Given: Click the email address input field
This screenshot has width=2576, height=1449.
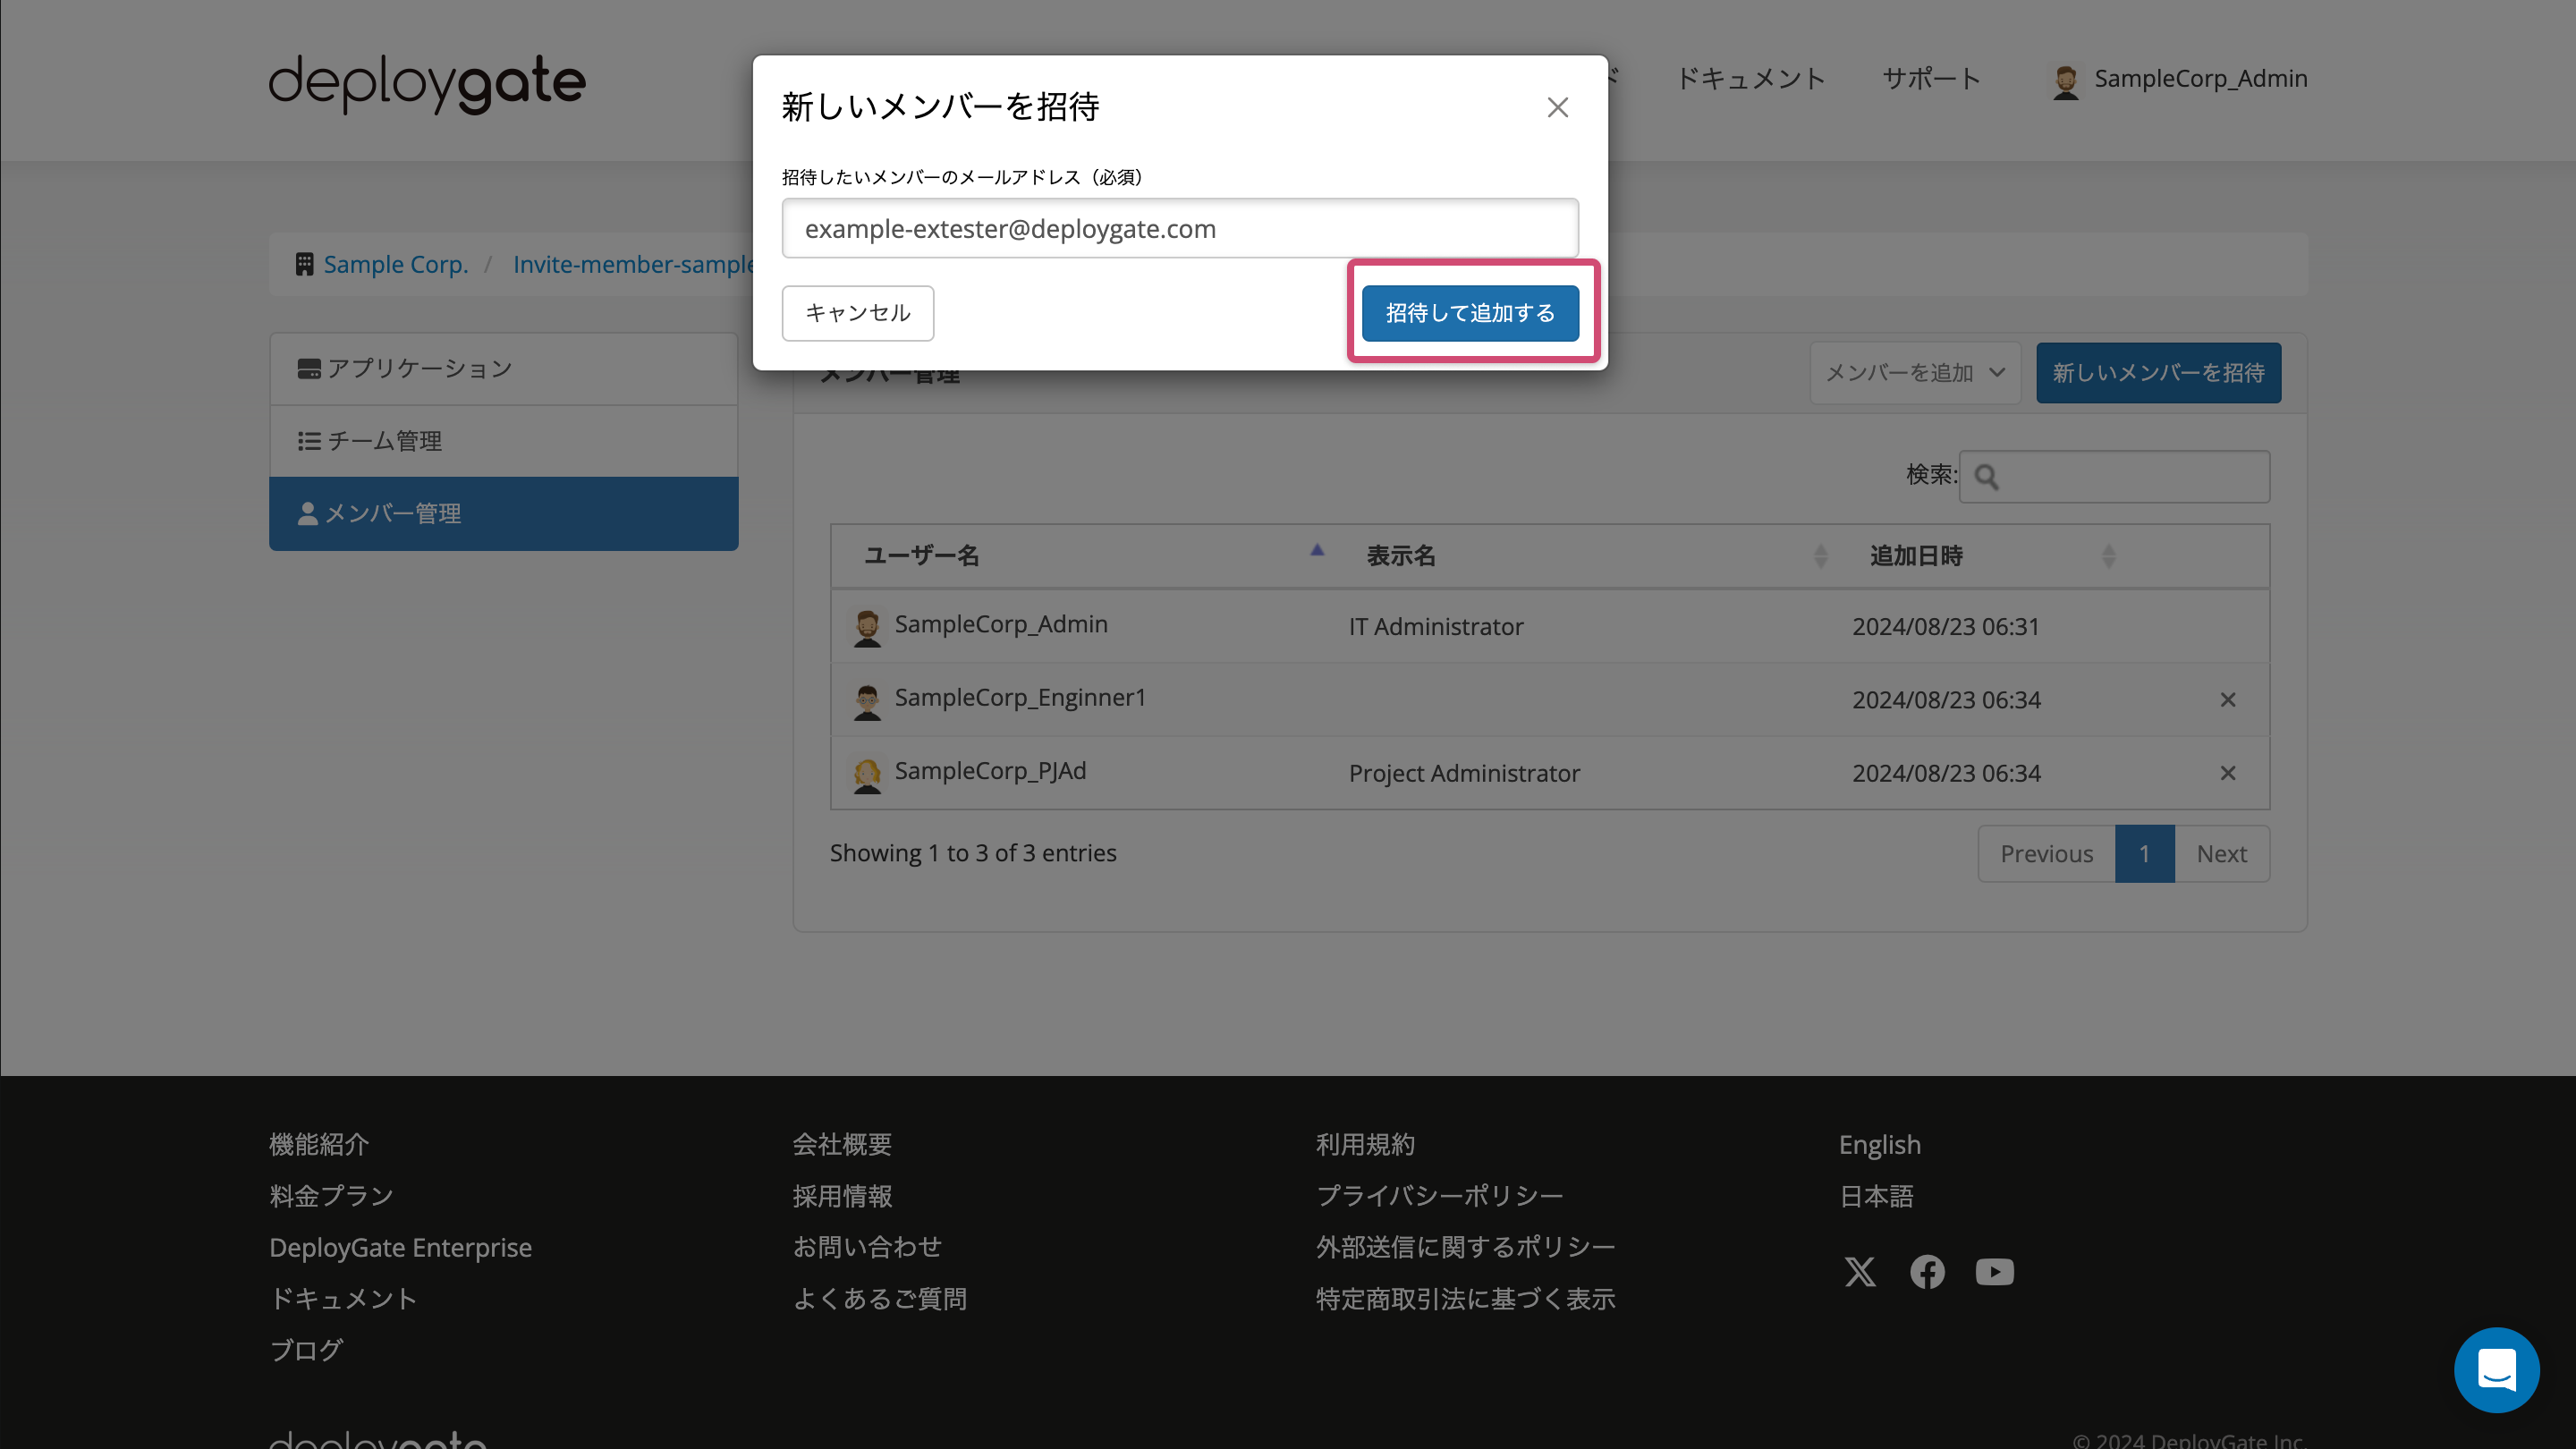Looking at the screenshot, I should [1180, 228].
